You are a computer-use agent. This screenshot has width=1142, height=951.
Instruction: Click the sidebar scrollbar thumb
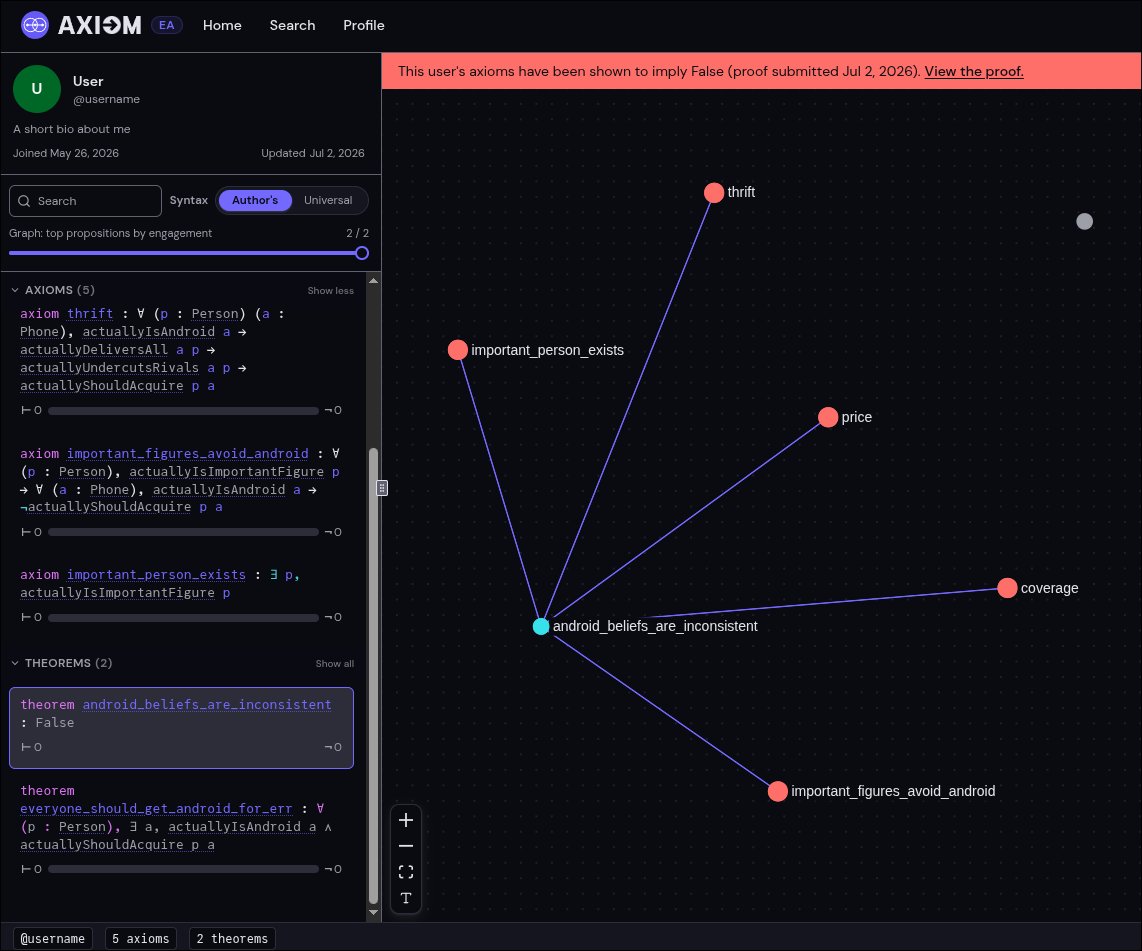[x=374, y=675]
